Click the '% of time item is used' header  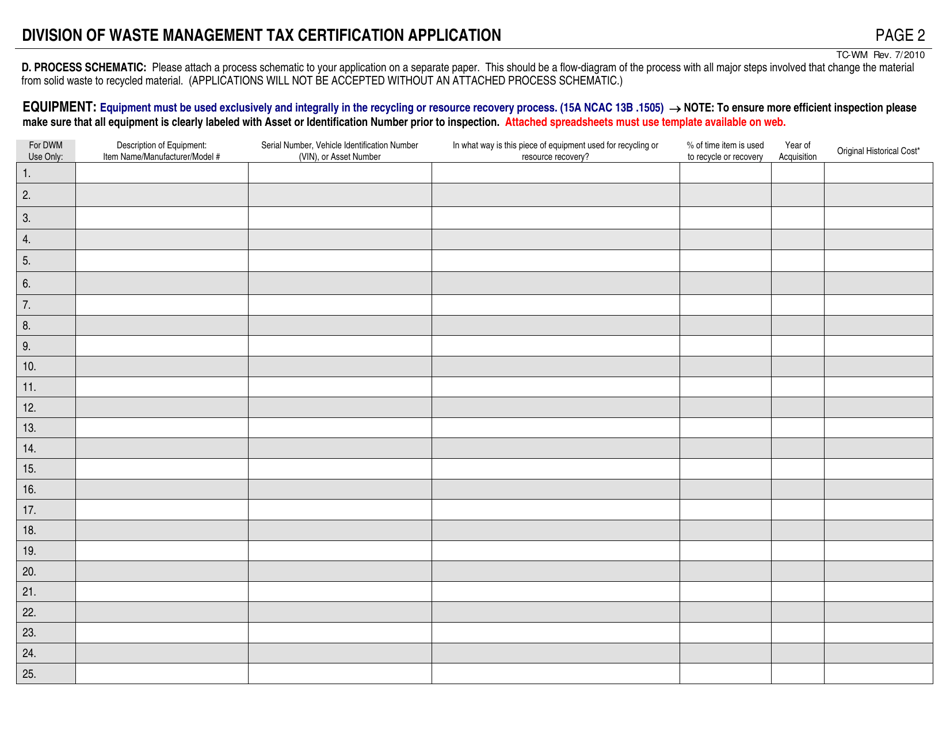coord(725,151)
